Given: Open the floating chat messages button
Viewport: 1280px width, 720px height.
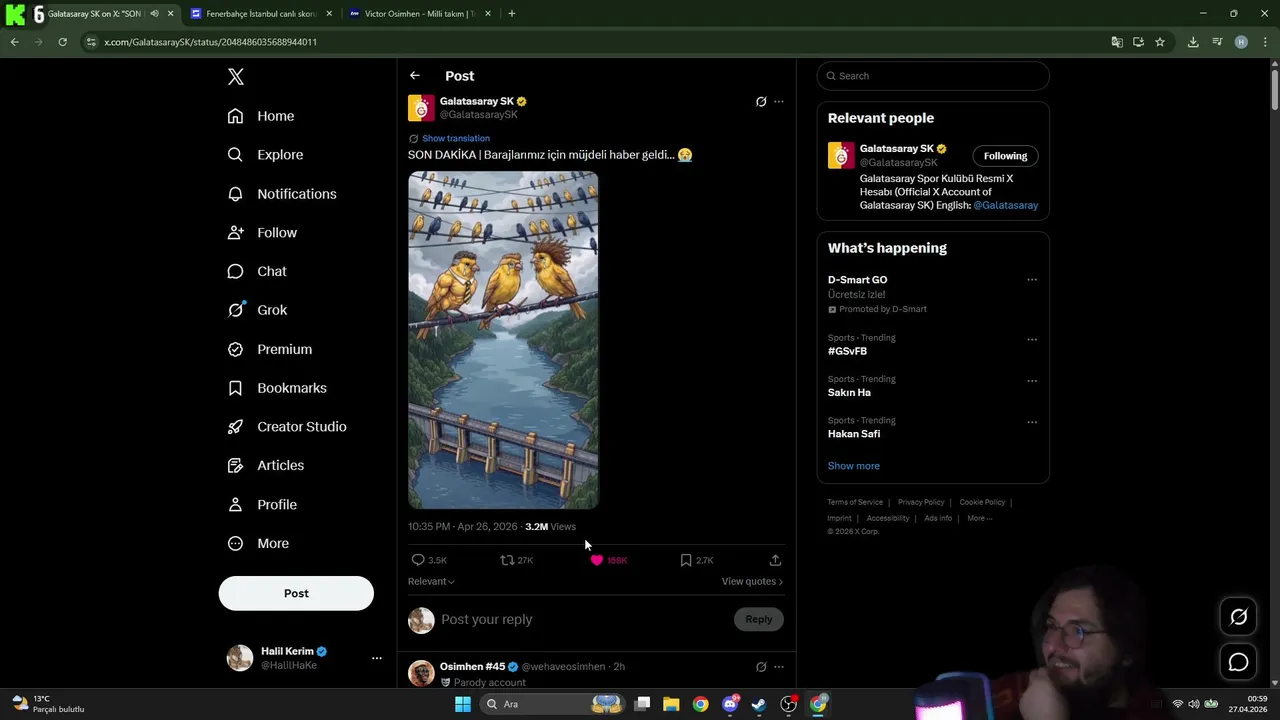Looking at the screenshot, I should 1238,662.
